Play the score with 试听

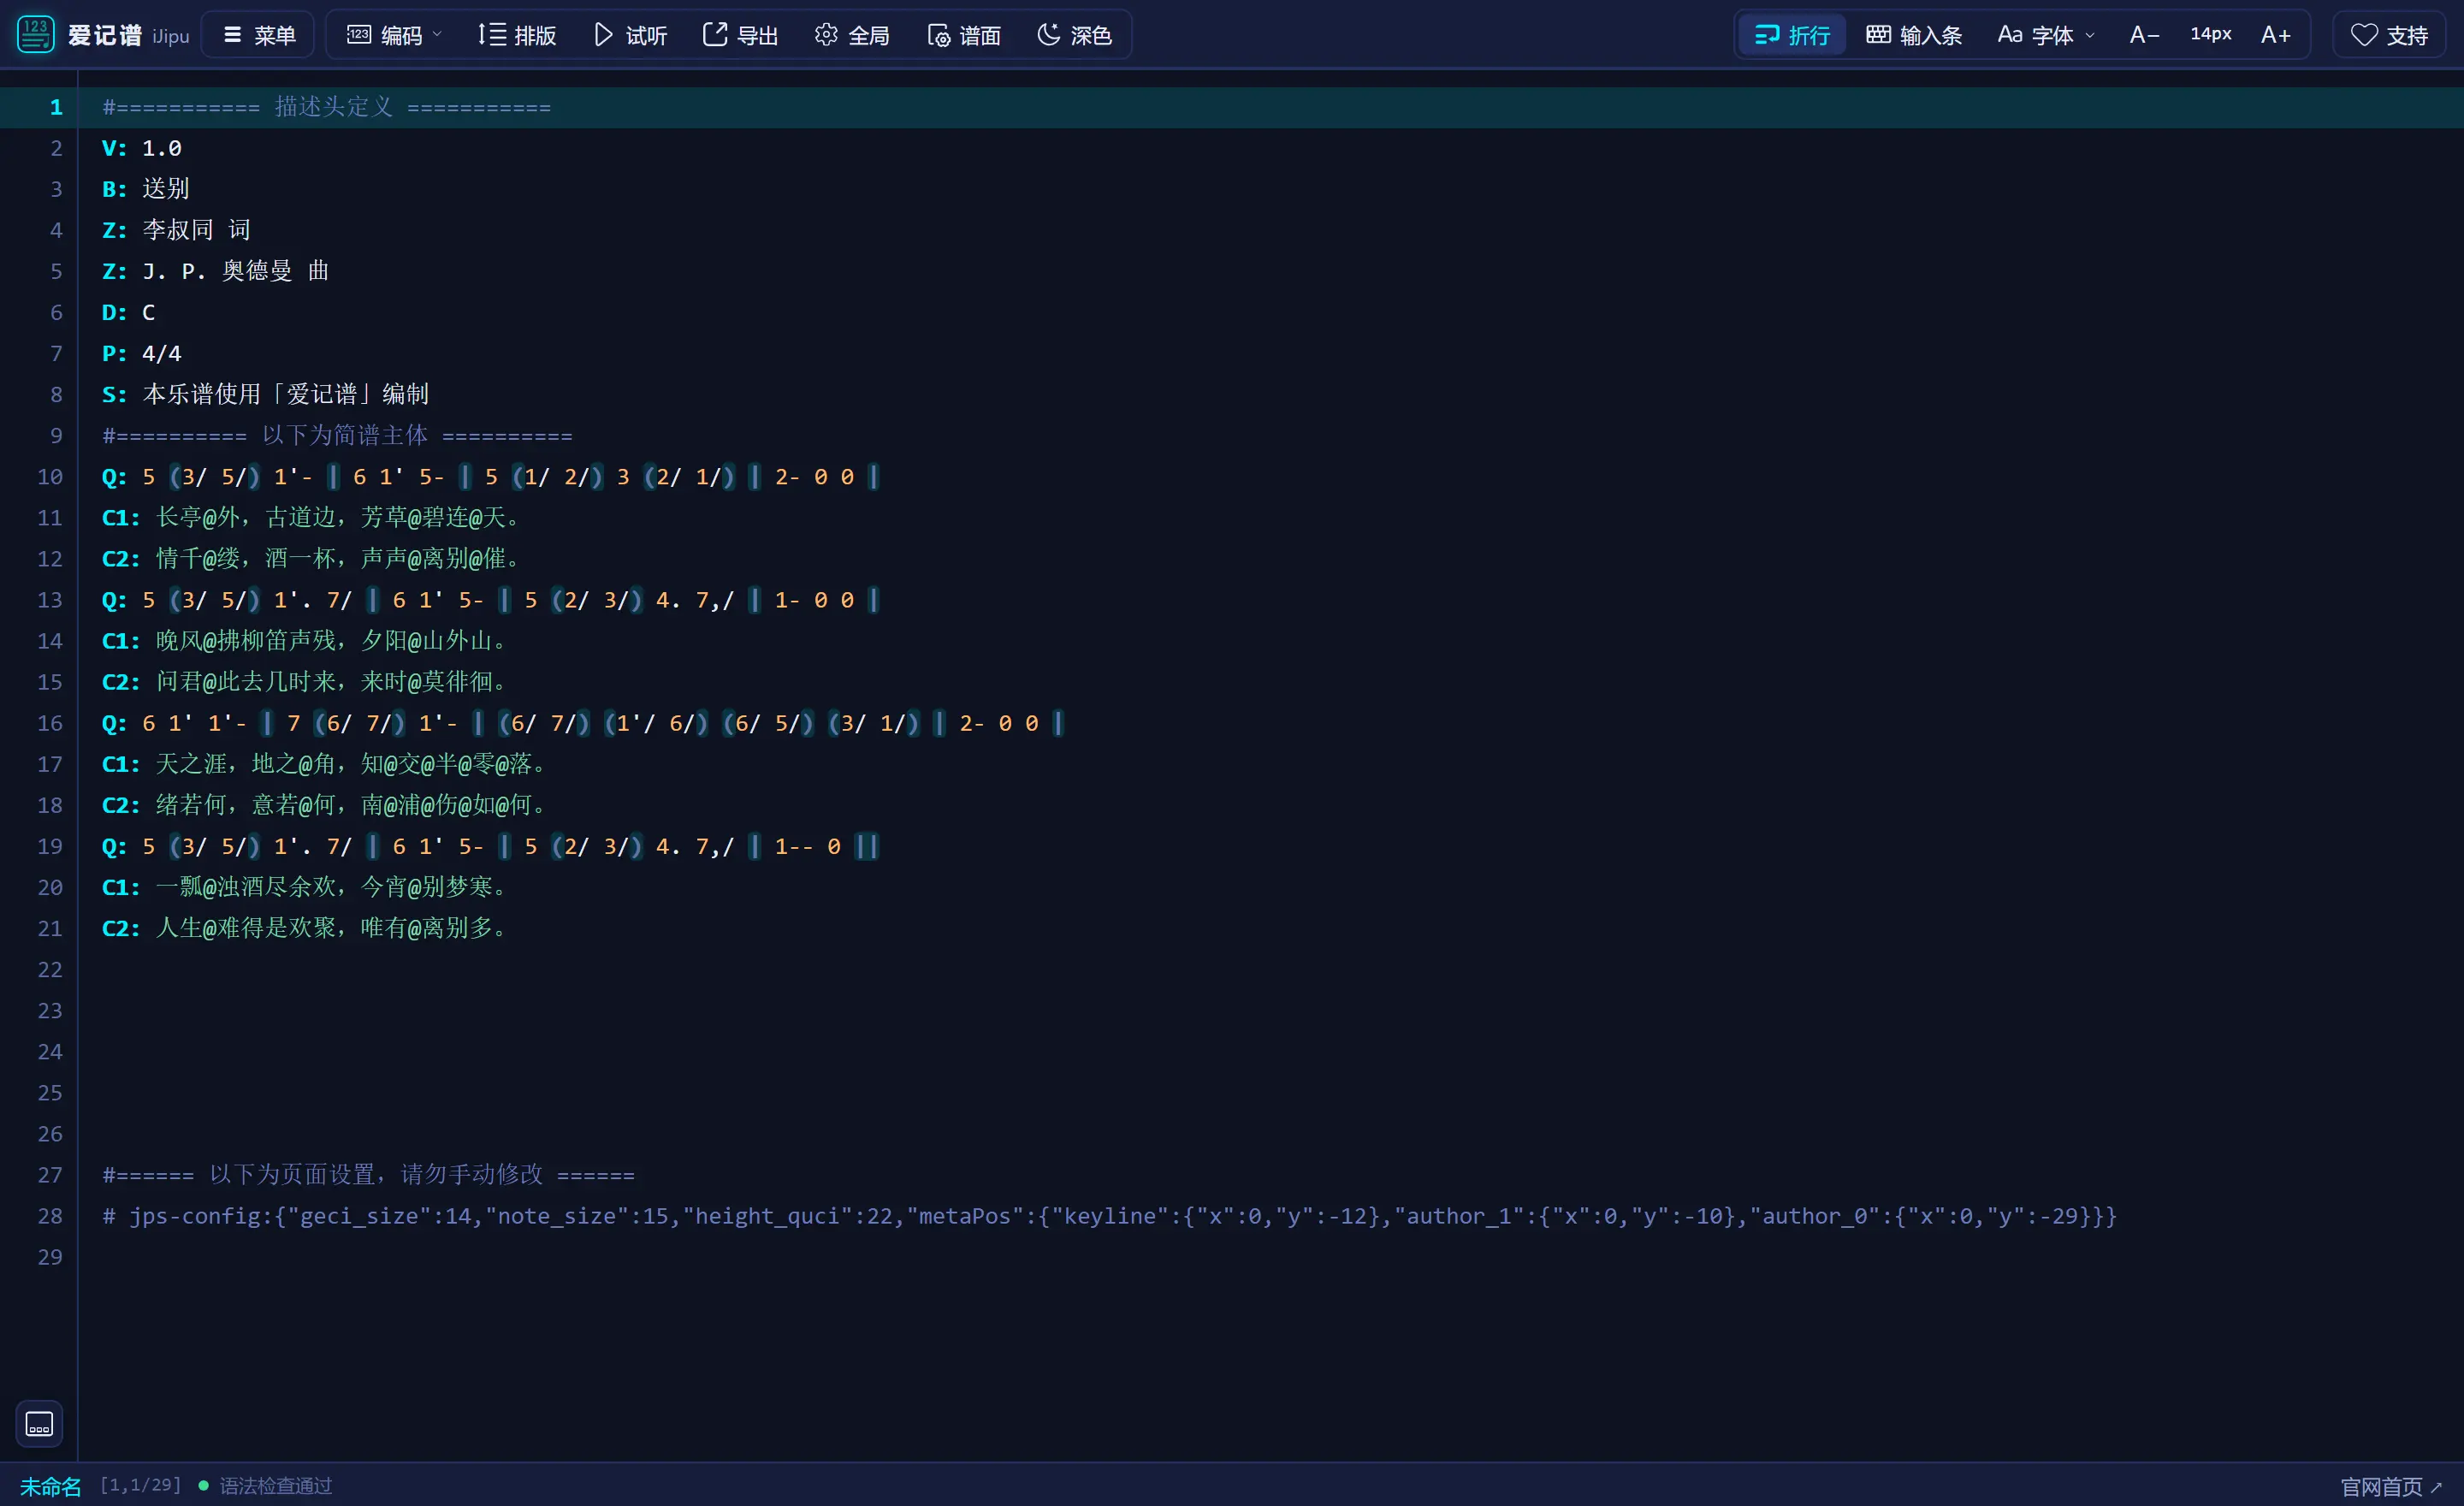click(x=630, y=35)
